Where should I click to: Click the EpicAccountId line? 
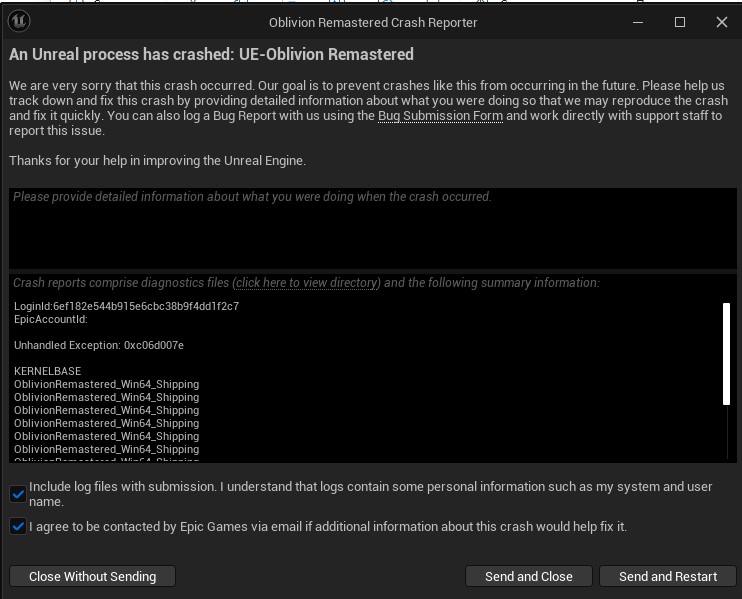coord(51,319)
